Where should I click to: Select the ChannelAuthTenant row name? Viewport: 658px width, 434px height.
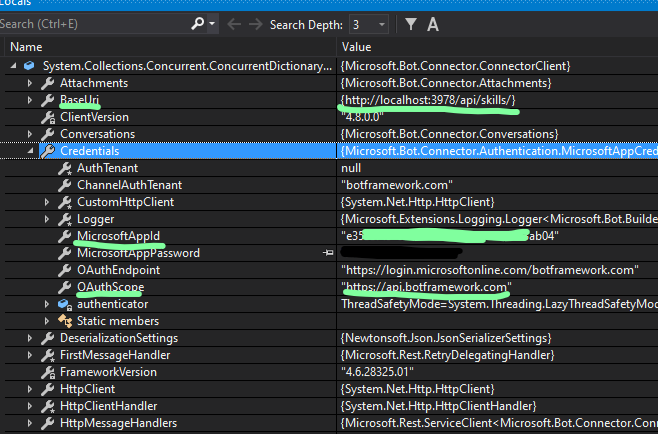[130, 185]
